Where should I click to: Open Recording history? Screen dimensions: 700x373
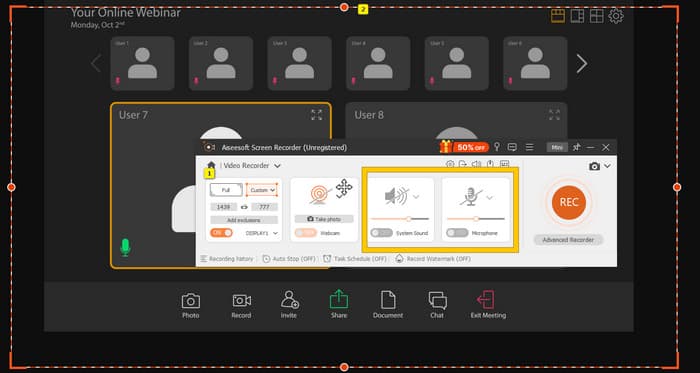click(227, 259)
